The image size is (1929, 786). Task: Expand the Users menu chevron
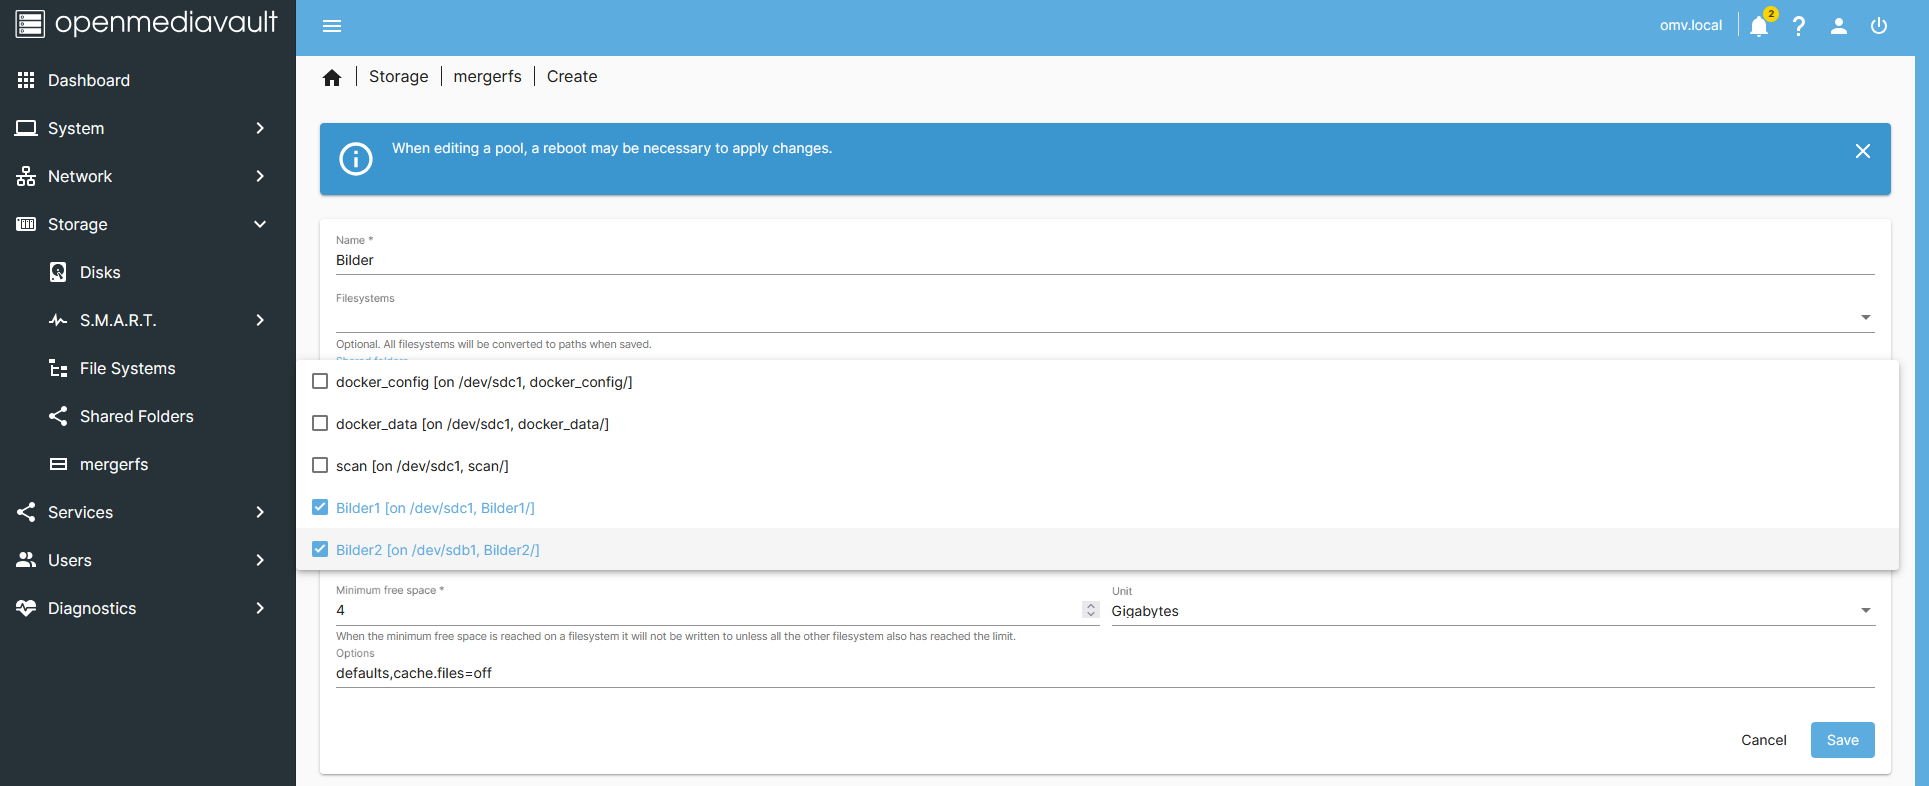pyautogui.click(x=260, y=560)
